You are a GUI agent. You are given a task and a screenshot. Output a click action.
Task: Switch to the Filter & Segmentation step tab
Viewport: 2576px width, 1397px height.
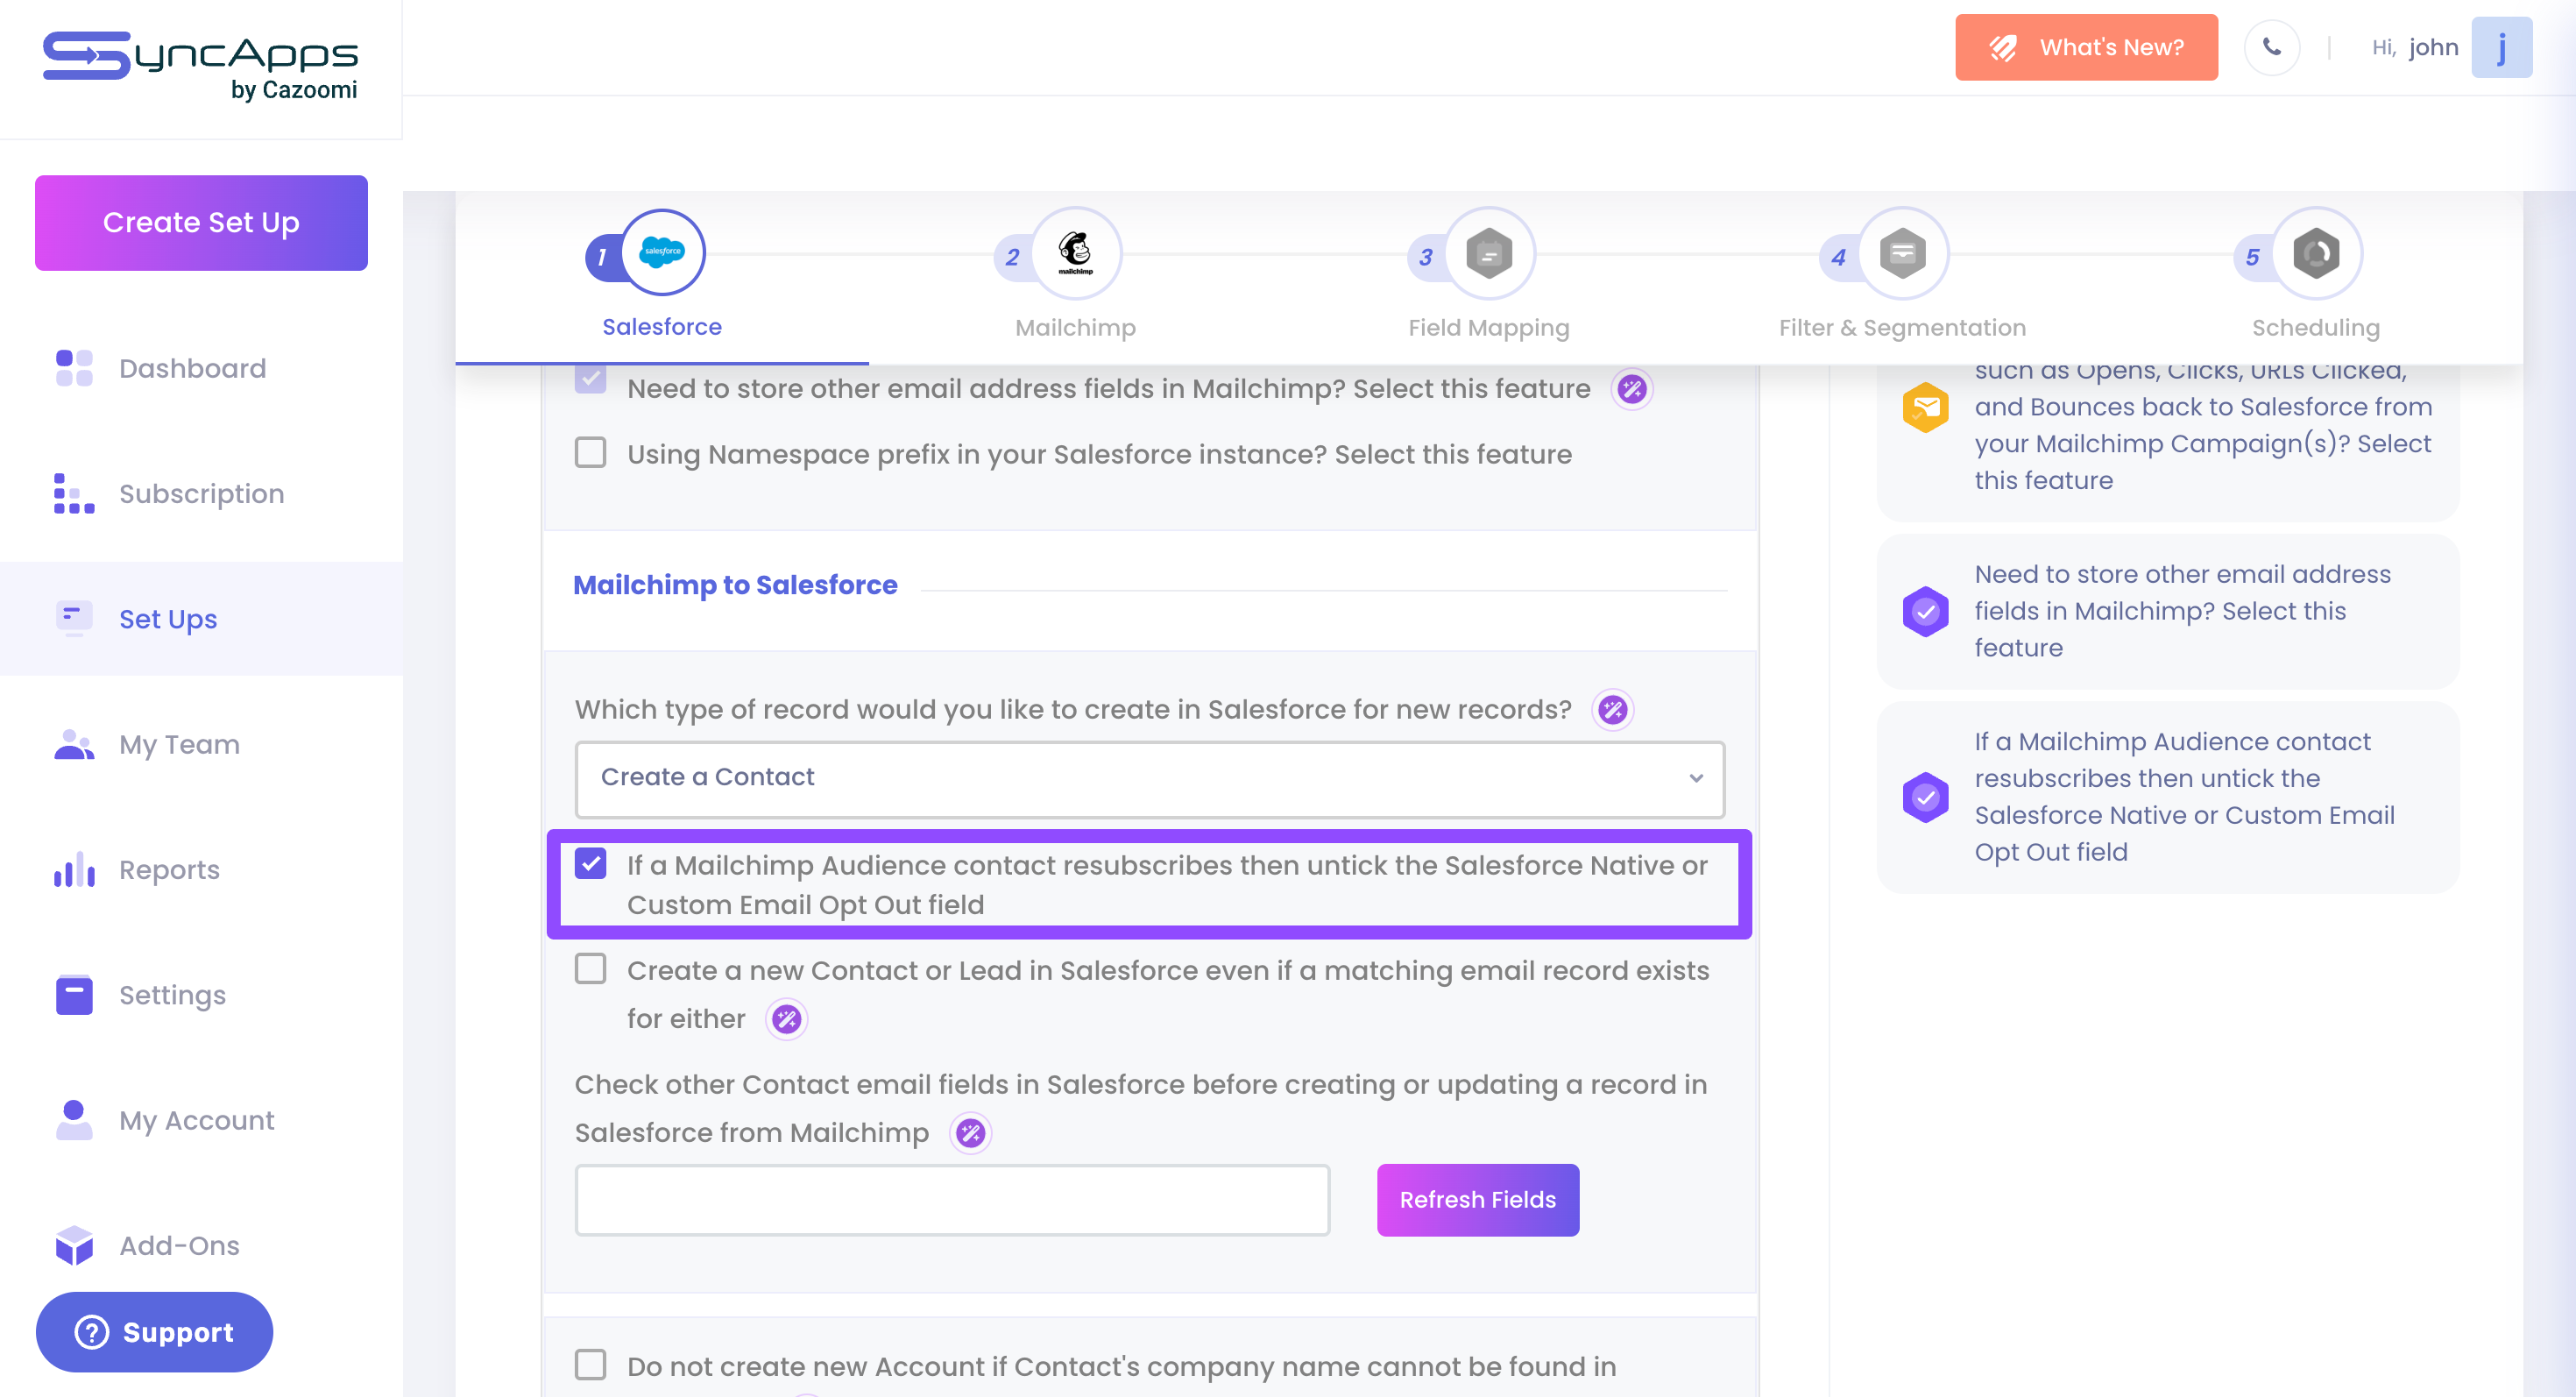click(x=1902, y=277)
